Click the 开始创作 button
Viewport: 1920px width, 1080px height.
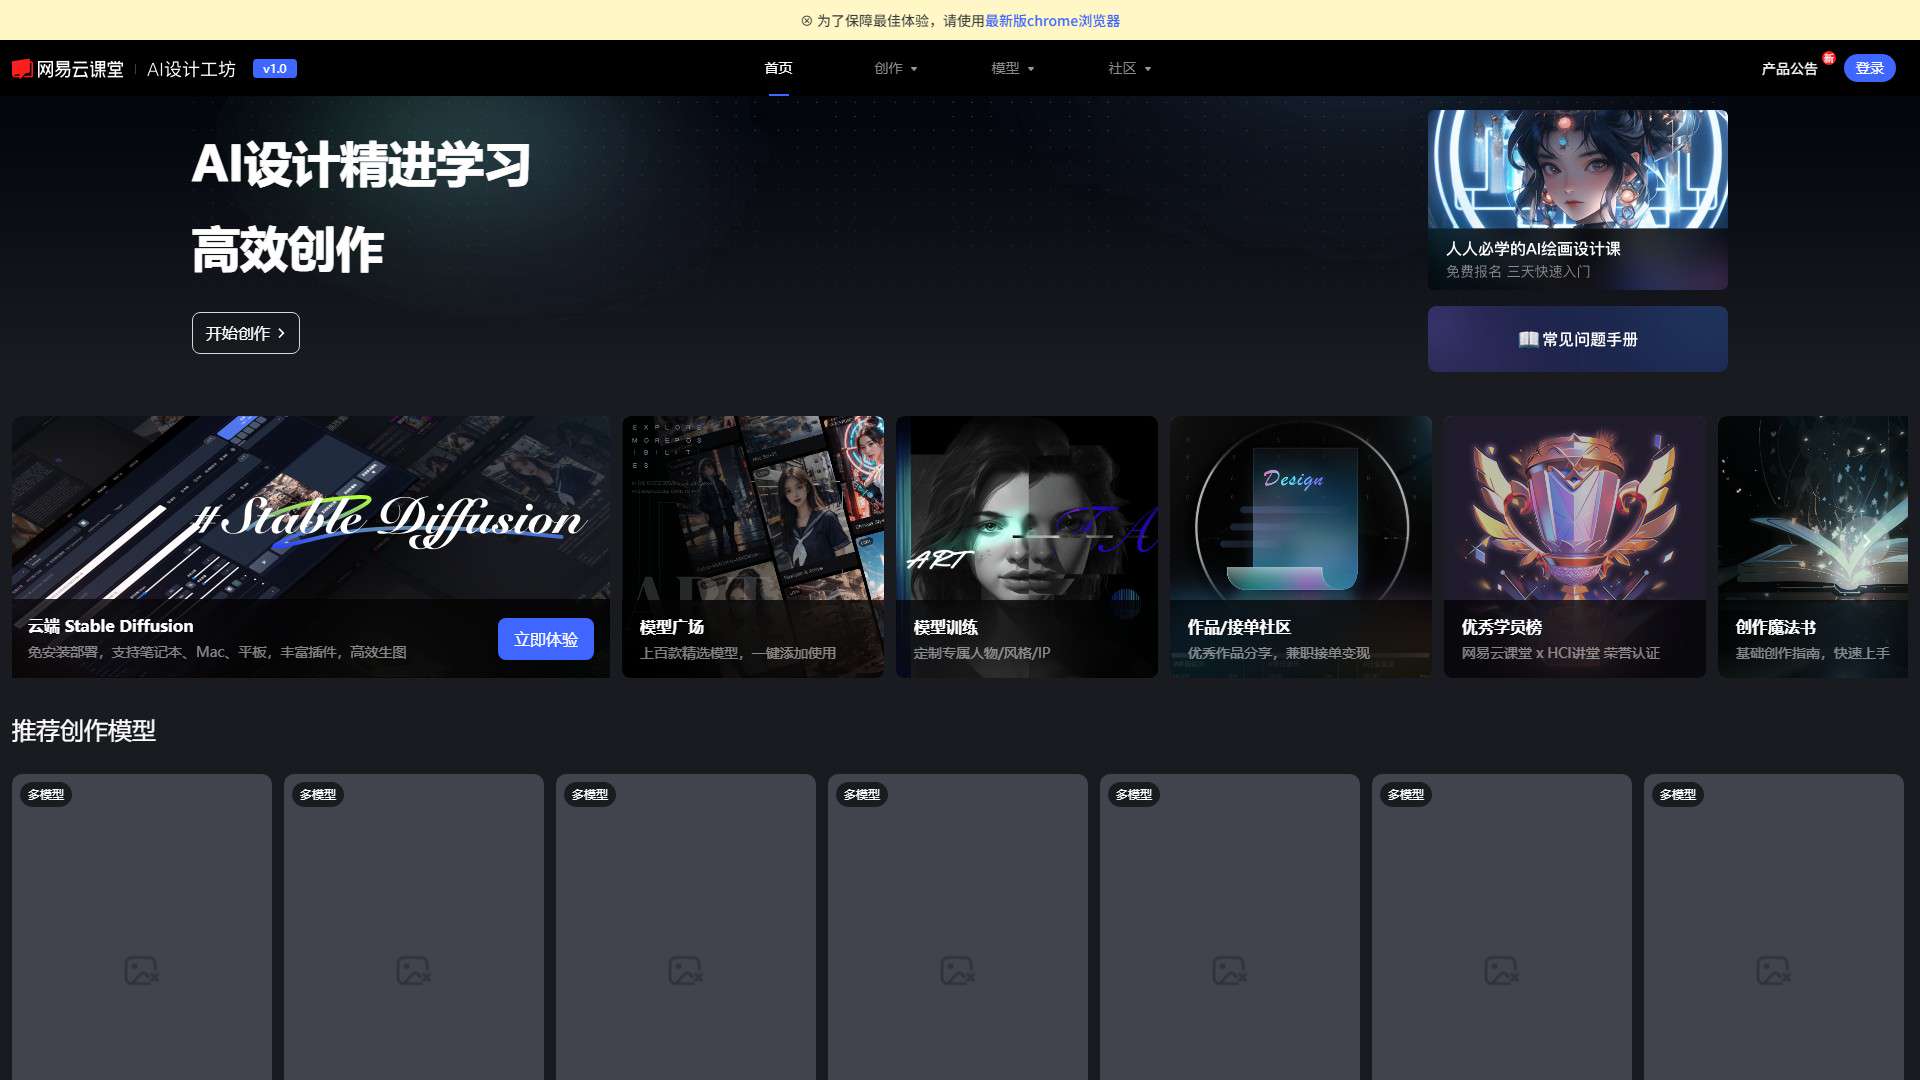coord(246,333)
